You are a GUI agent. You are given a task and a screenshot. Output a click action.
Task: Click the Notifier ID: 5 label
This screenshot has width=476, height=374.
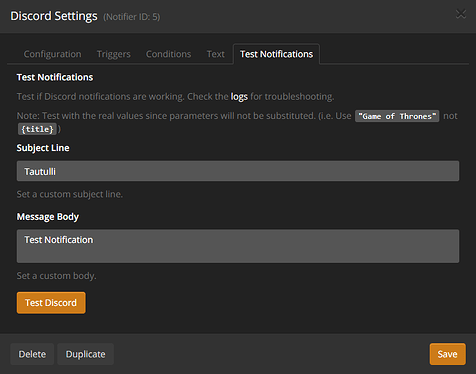coord(132,17)
